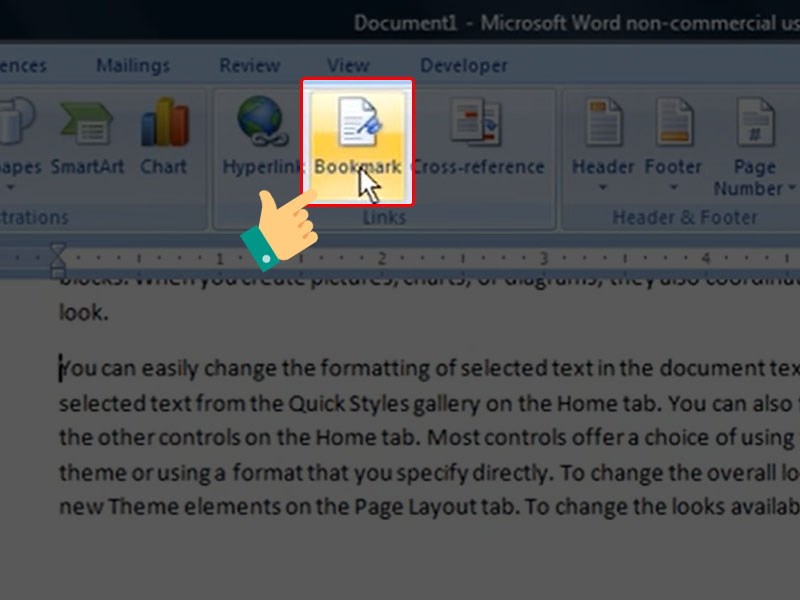Click the Page Number icon

755,122
